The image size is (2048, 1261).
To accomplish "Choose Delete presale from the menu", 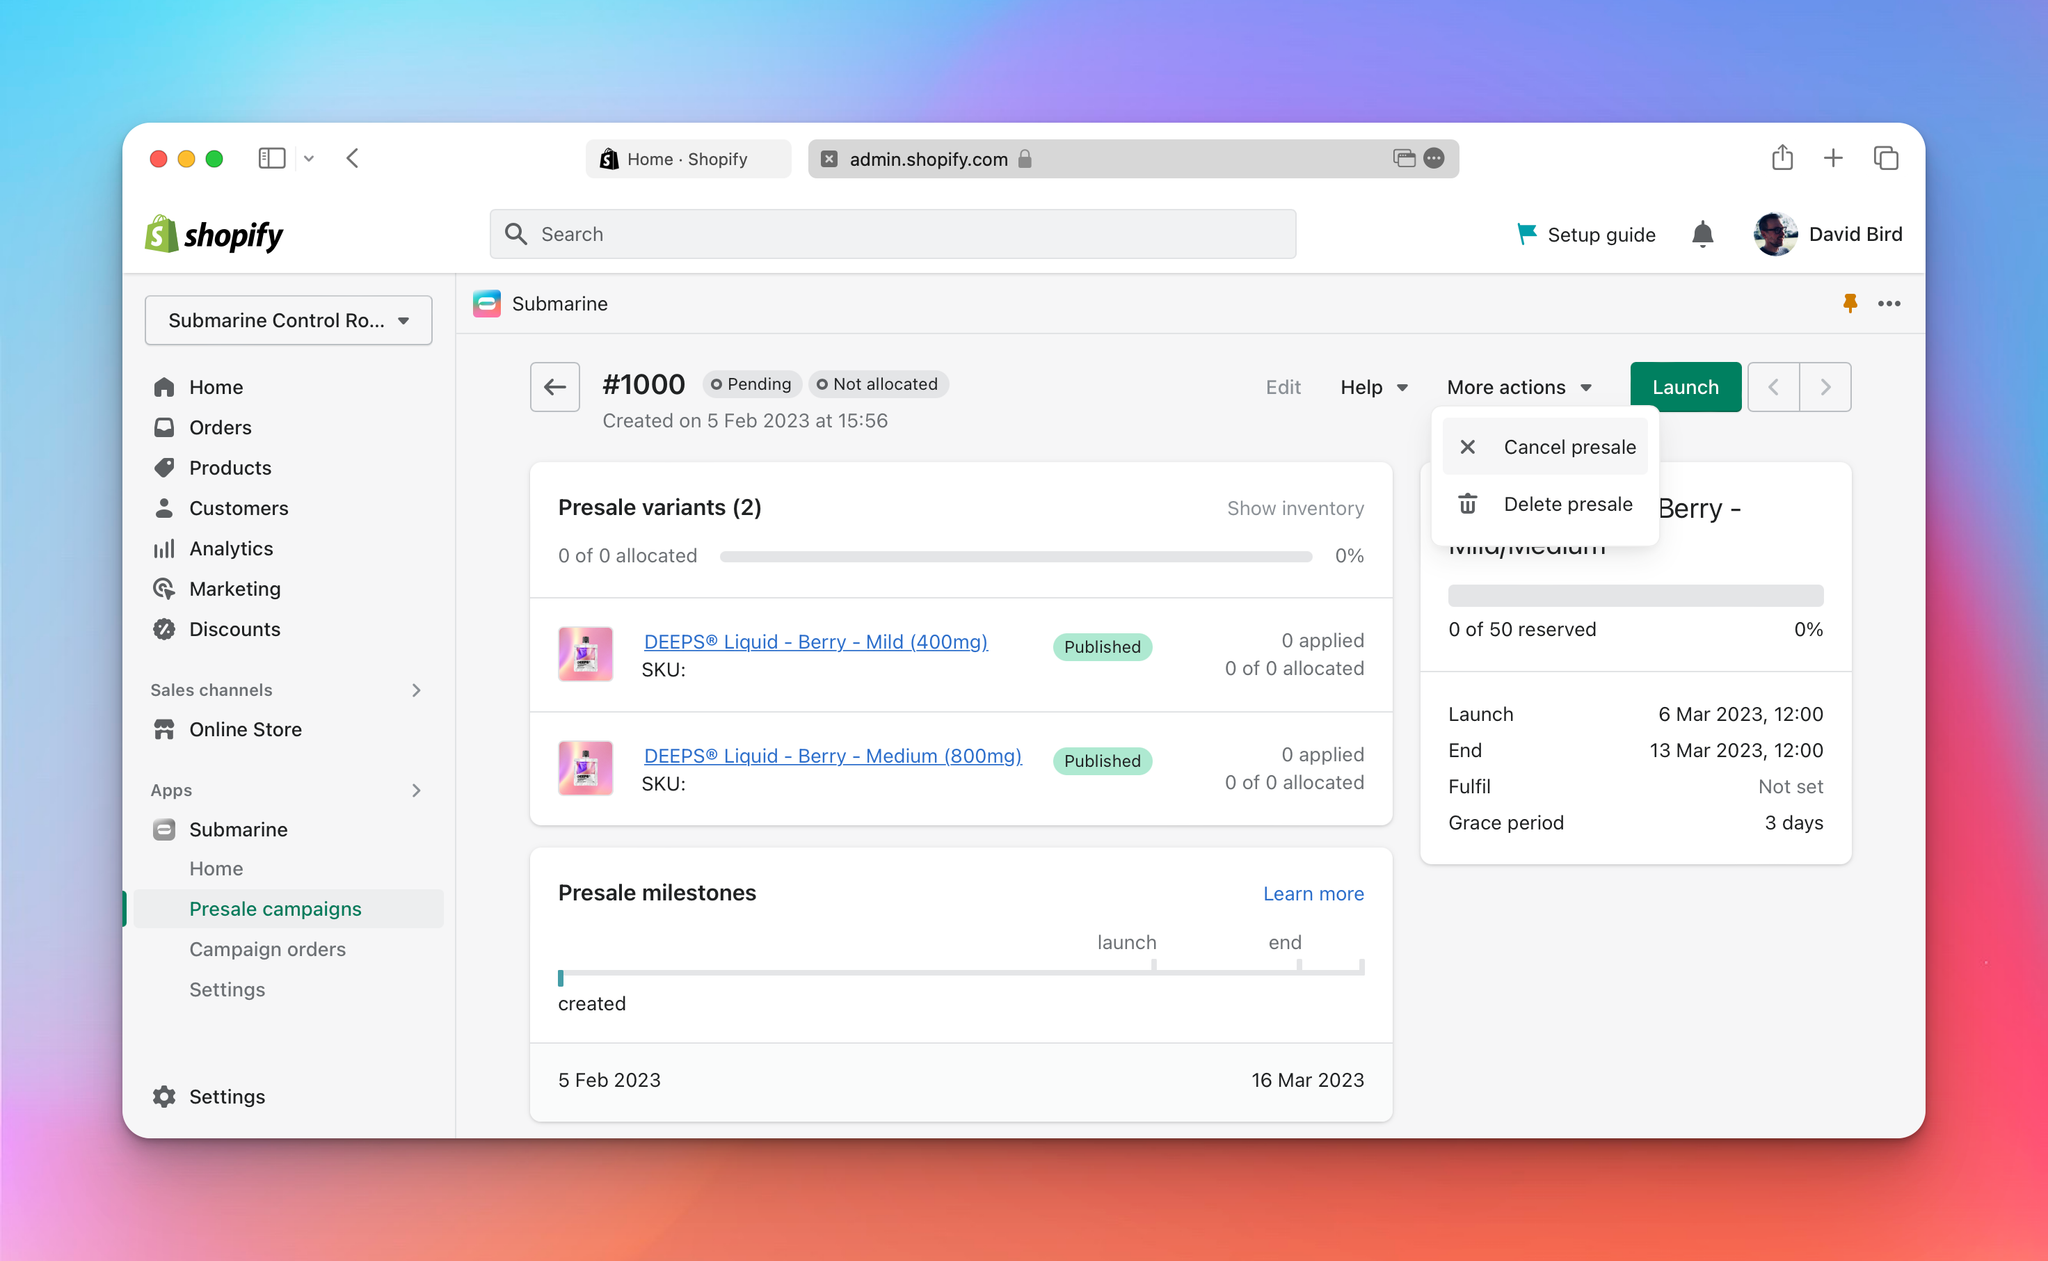I will [1545, 504].
